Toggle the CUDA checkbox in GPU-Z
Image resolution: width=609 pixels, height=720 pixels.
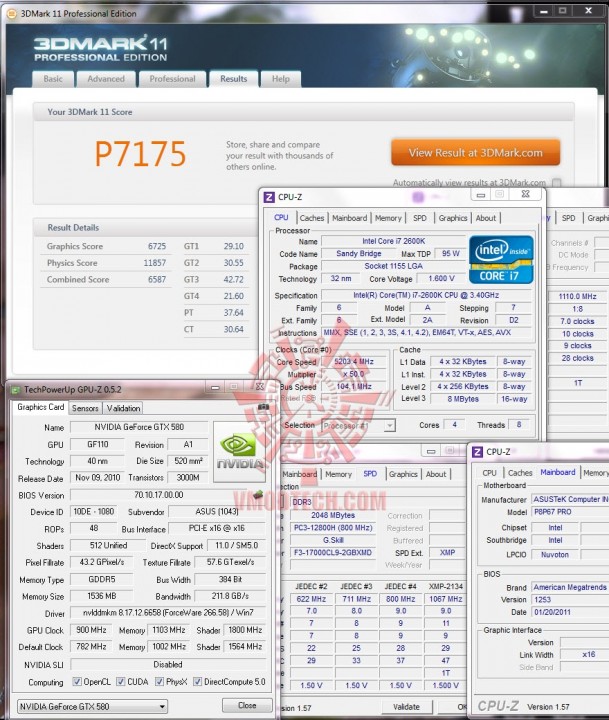(121, 682)
